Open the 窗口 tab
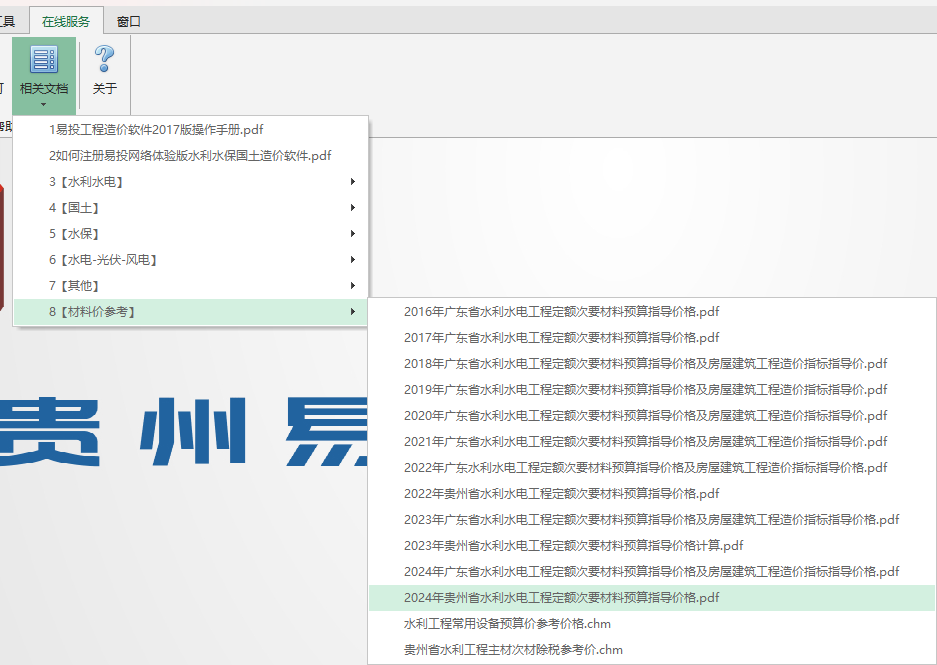Viewport: 937px width, 665px height. pyautogui.click(x=129, y=21)
